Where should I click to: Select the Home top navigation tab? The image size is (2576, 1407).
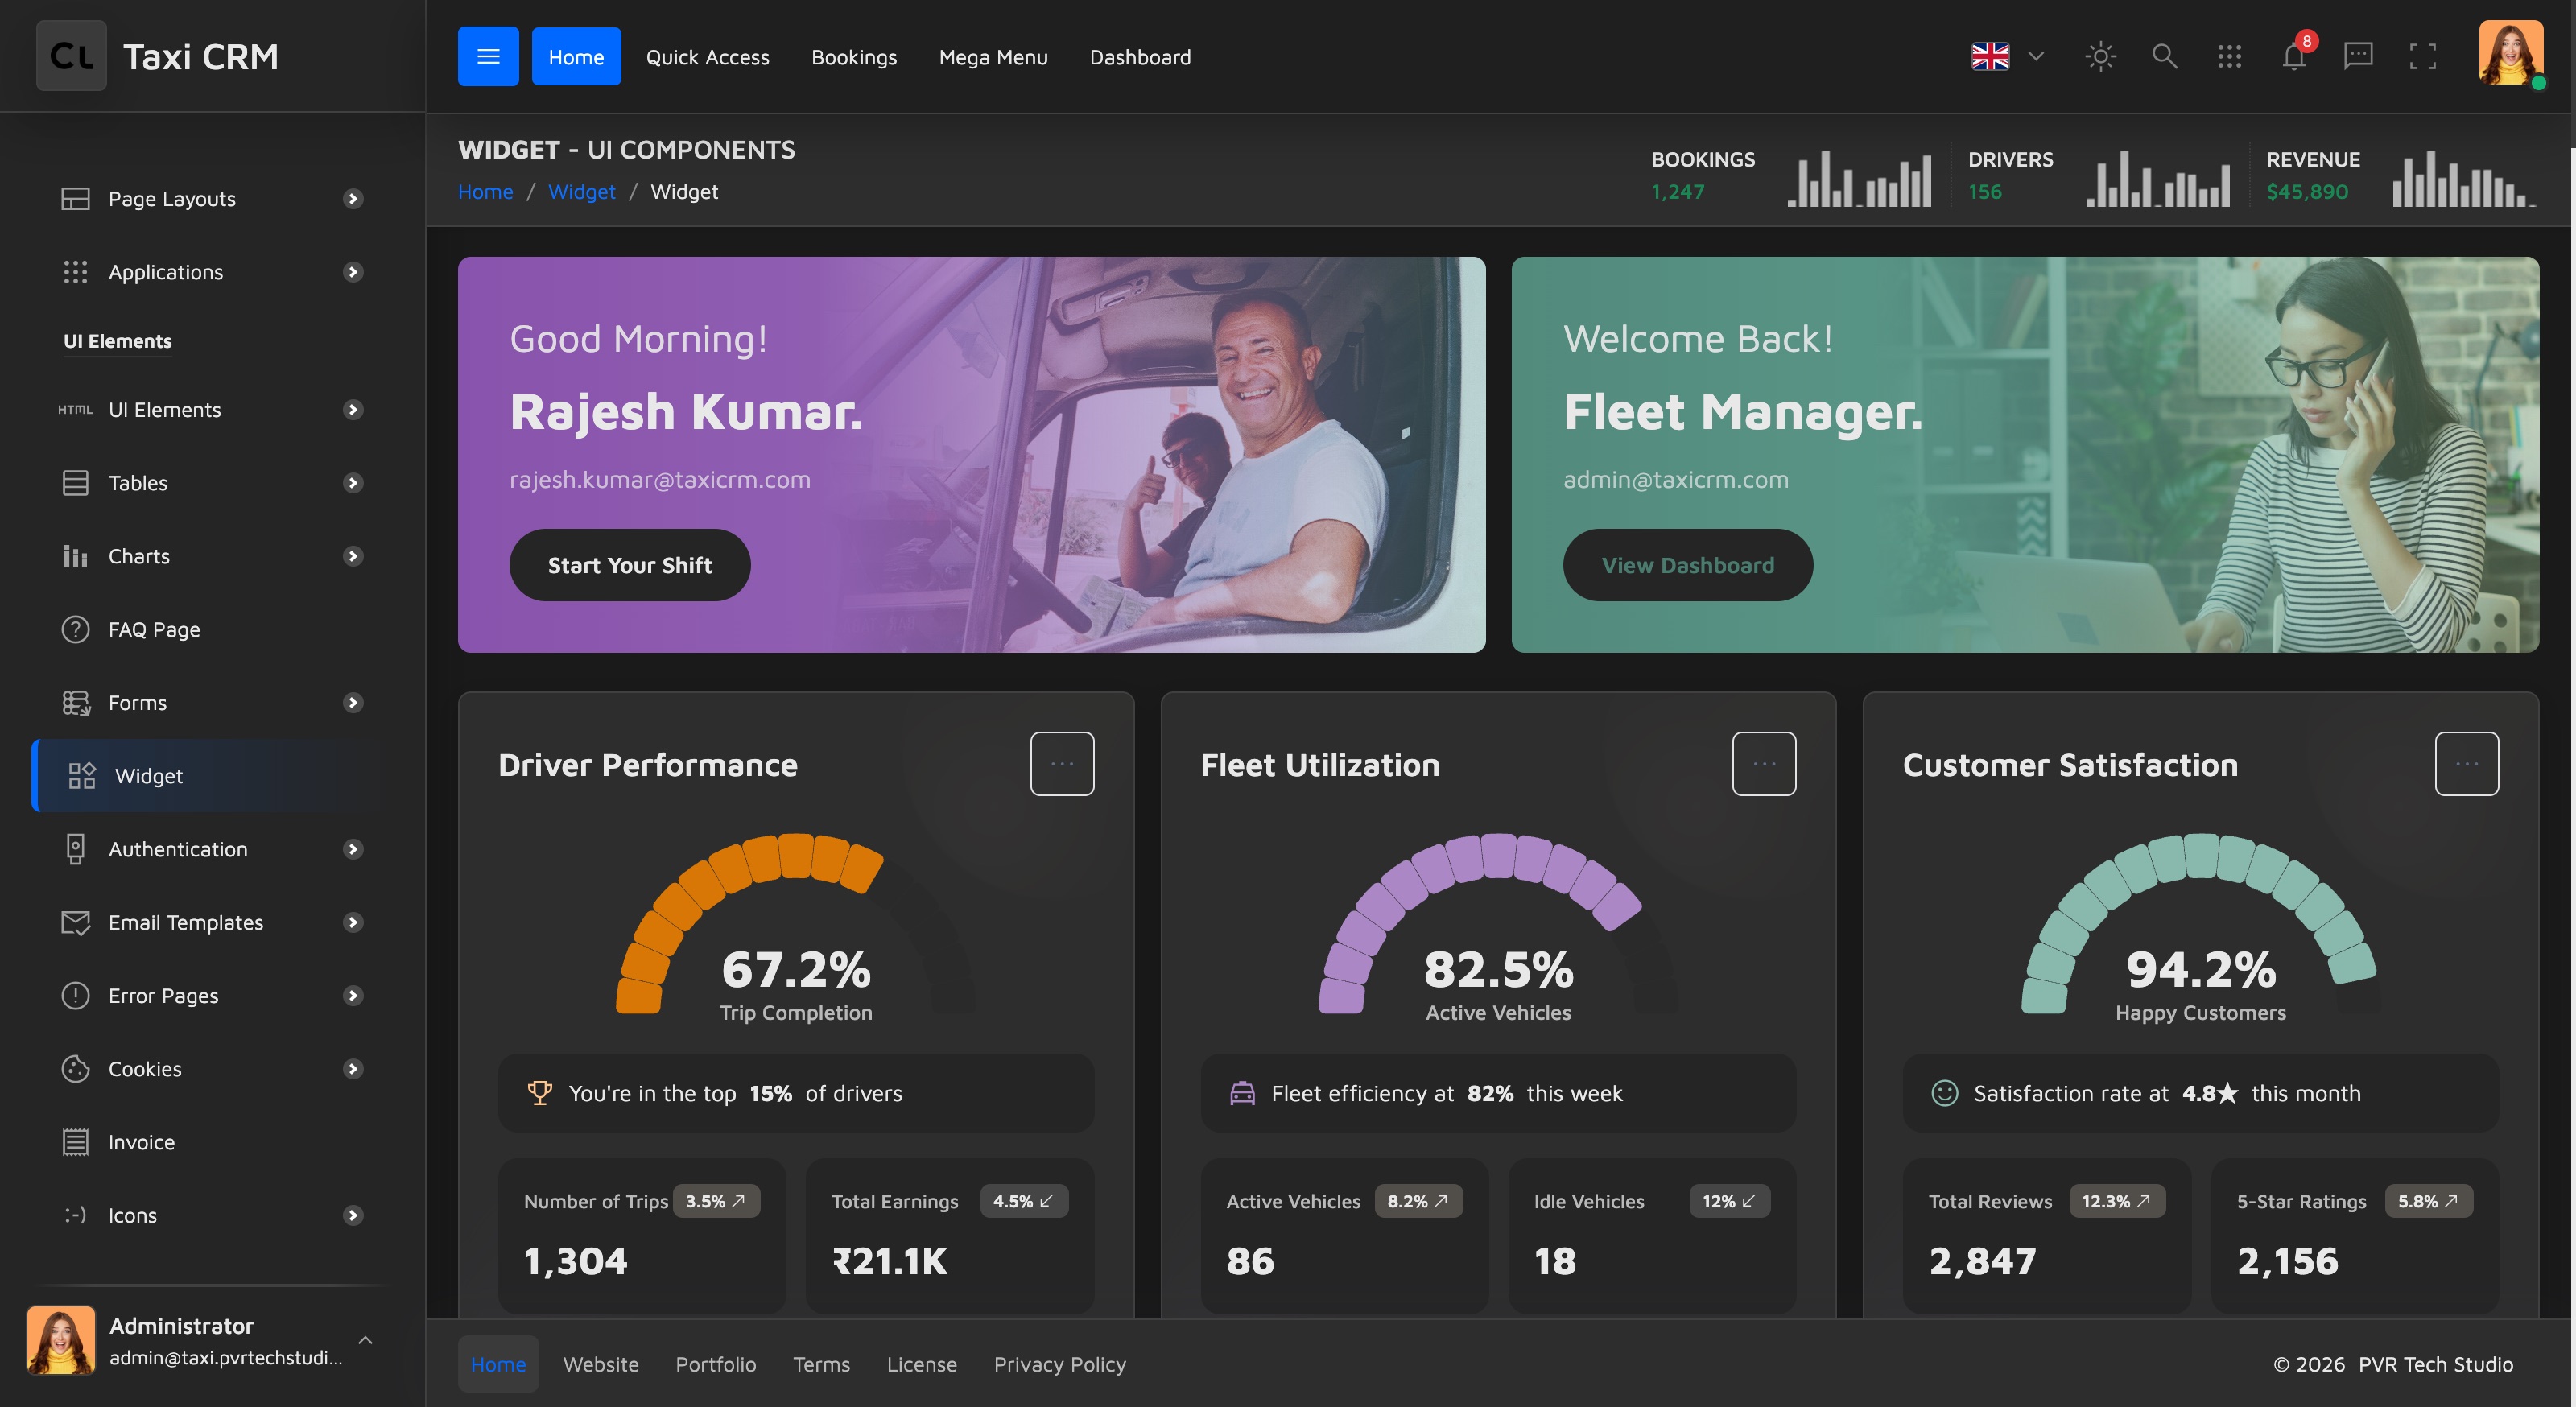tap(576, 56)
